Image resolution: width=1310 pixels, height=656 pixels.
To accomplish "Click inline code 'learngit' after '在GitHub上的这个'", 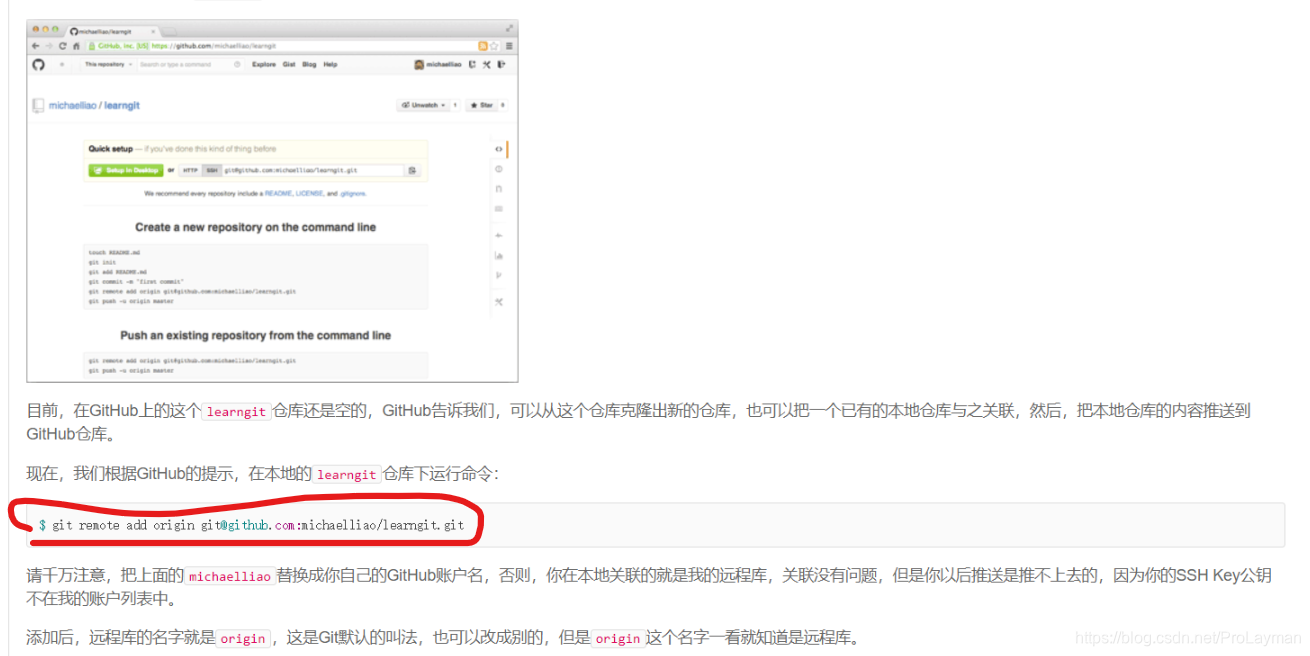I will (236, 411).
